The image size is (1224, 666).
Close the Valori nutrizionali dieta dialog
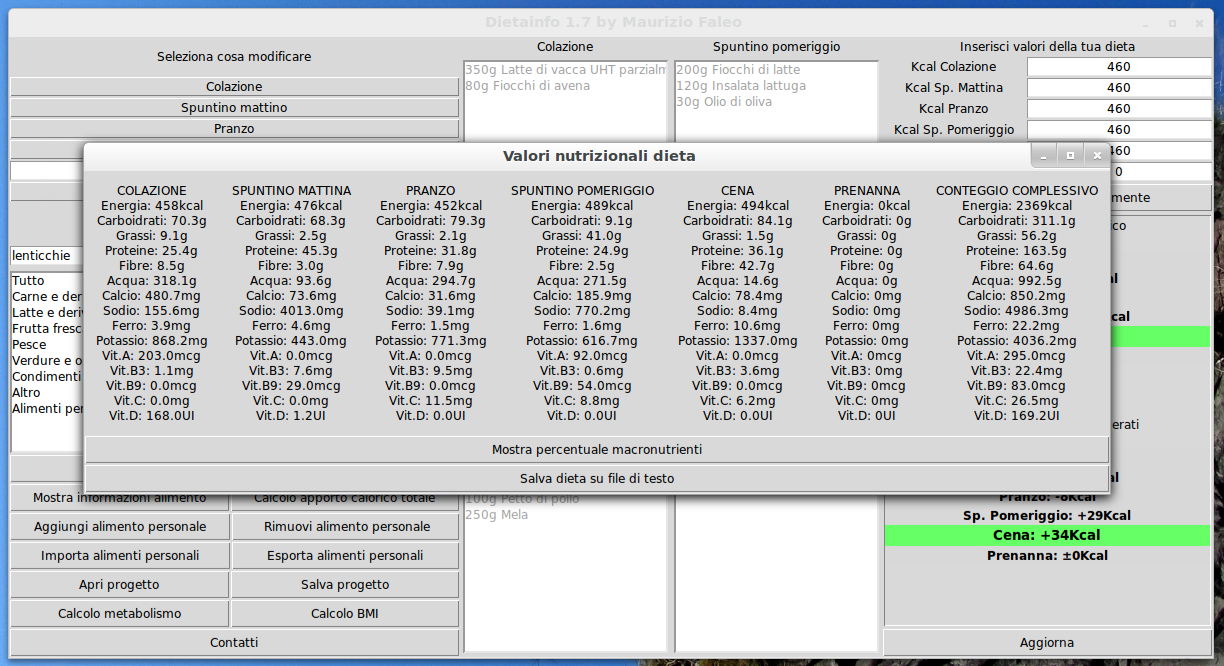[1097, 156]
